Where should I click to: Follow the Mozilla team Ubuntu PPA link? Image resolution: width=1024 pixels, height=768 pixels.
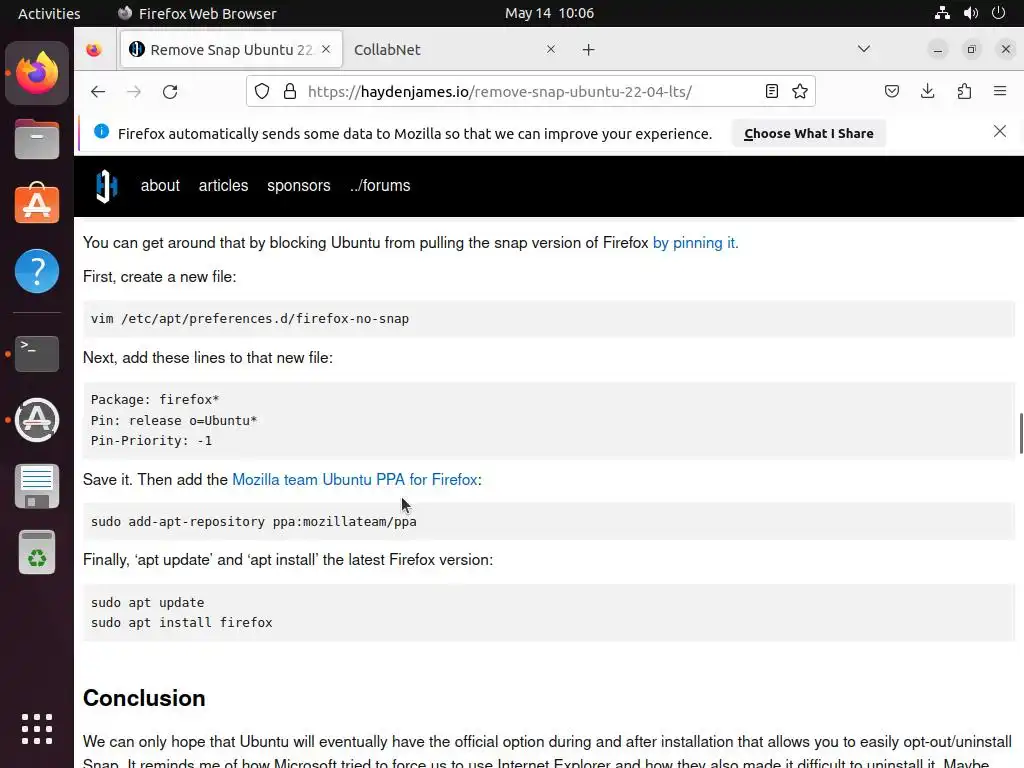354,480
